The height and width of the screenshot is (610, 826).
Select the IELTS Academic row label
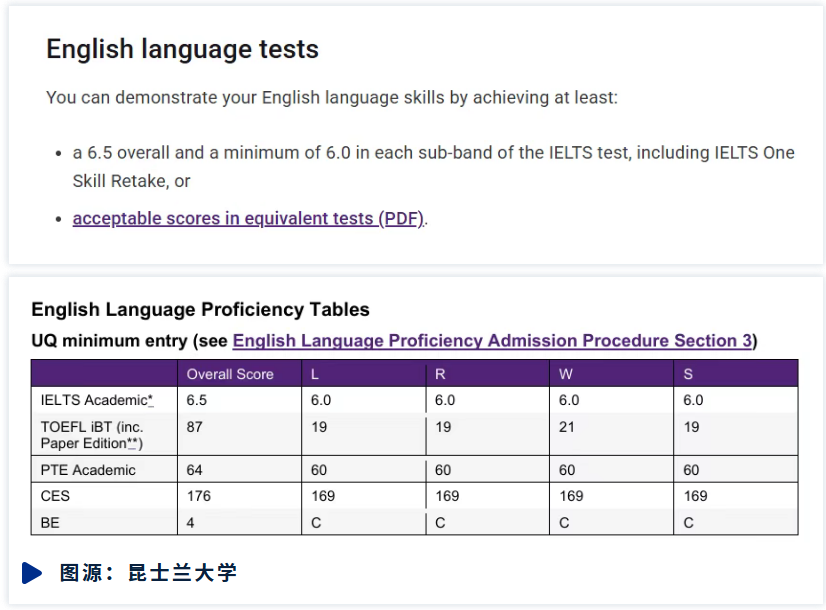point(94,400)
